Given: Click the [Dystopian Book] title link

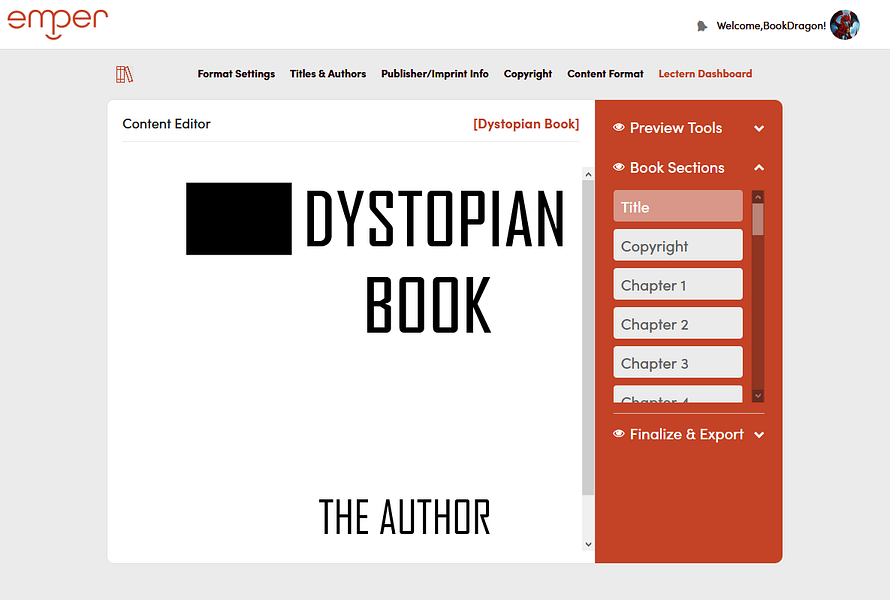Looking at the screenshot, I should (x=526, y=124).
